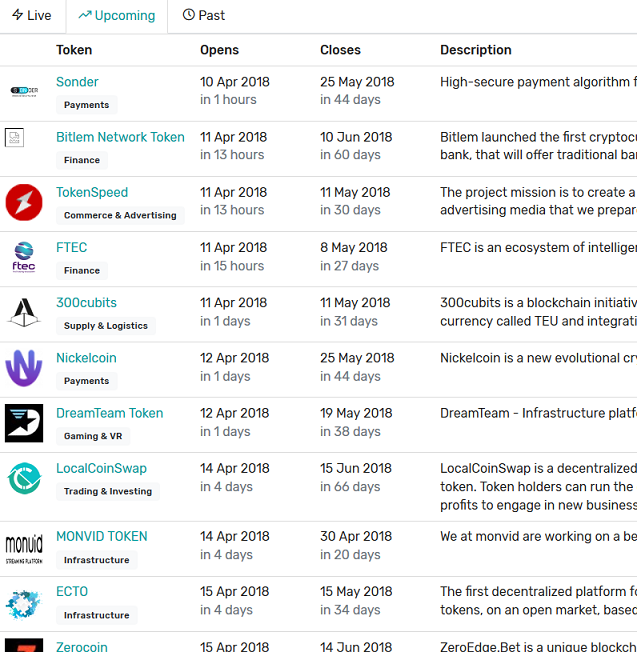Click FTEC's close date 8 May 2018
Viewport: 637px width, 652px height.
(353, 247)
